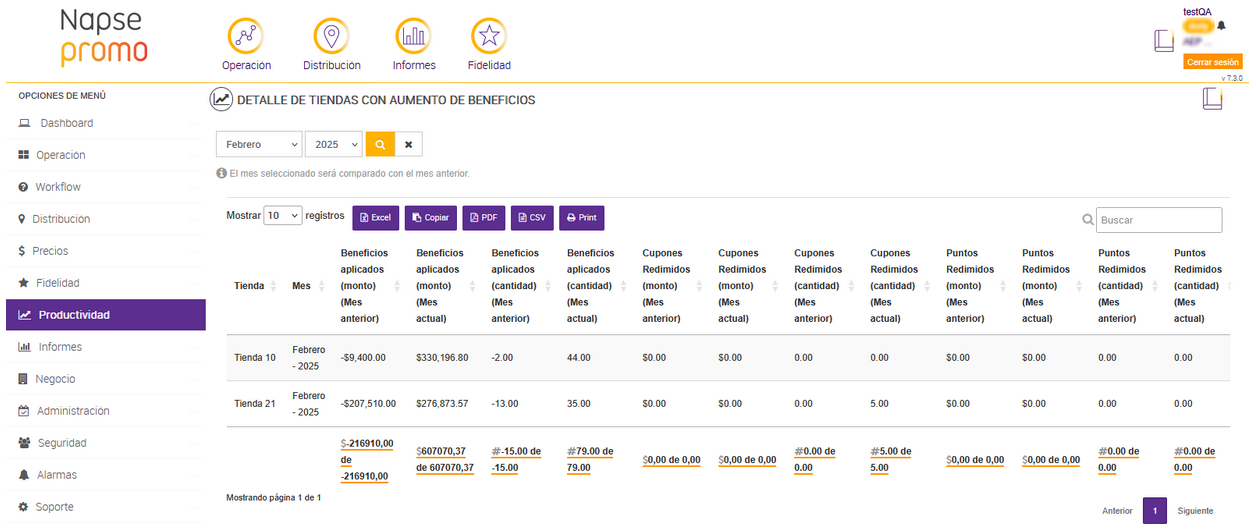This screenshot has height=529, width=1256.
Task: Select Productividad in the sidebar menu
Action: pos(74,315)
